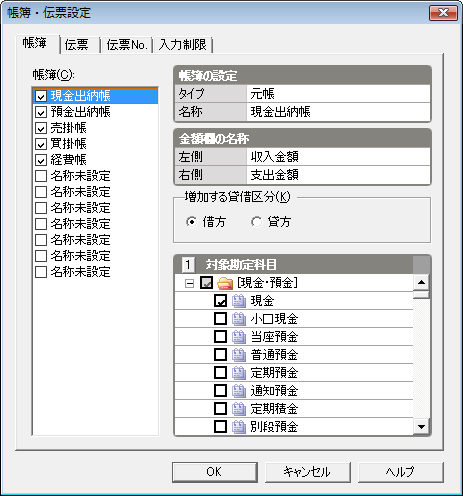Image resolution: width=463 pixels, height=496 pixels.
Task: Click the account icon beside 当座預金
Action: 239,337
